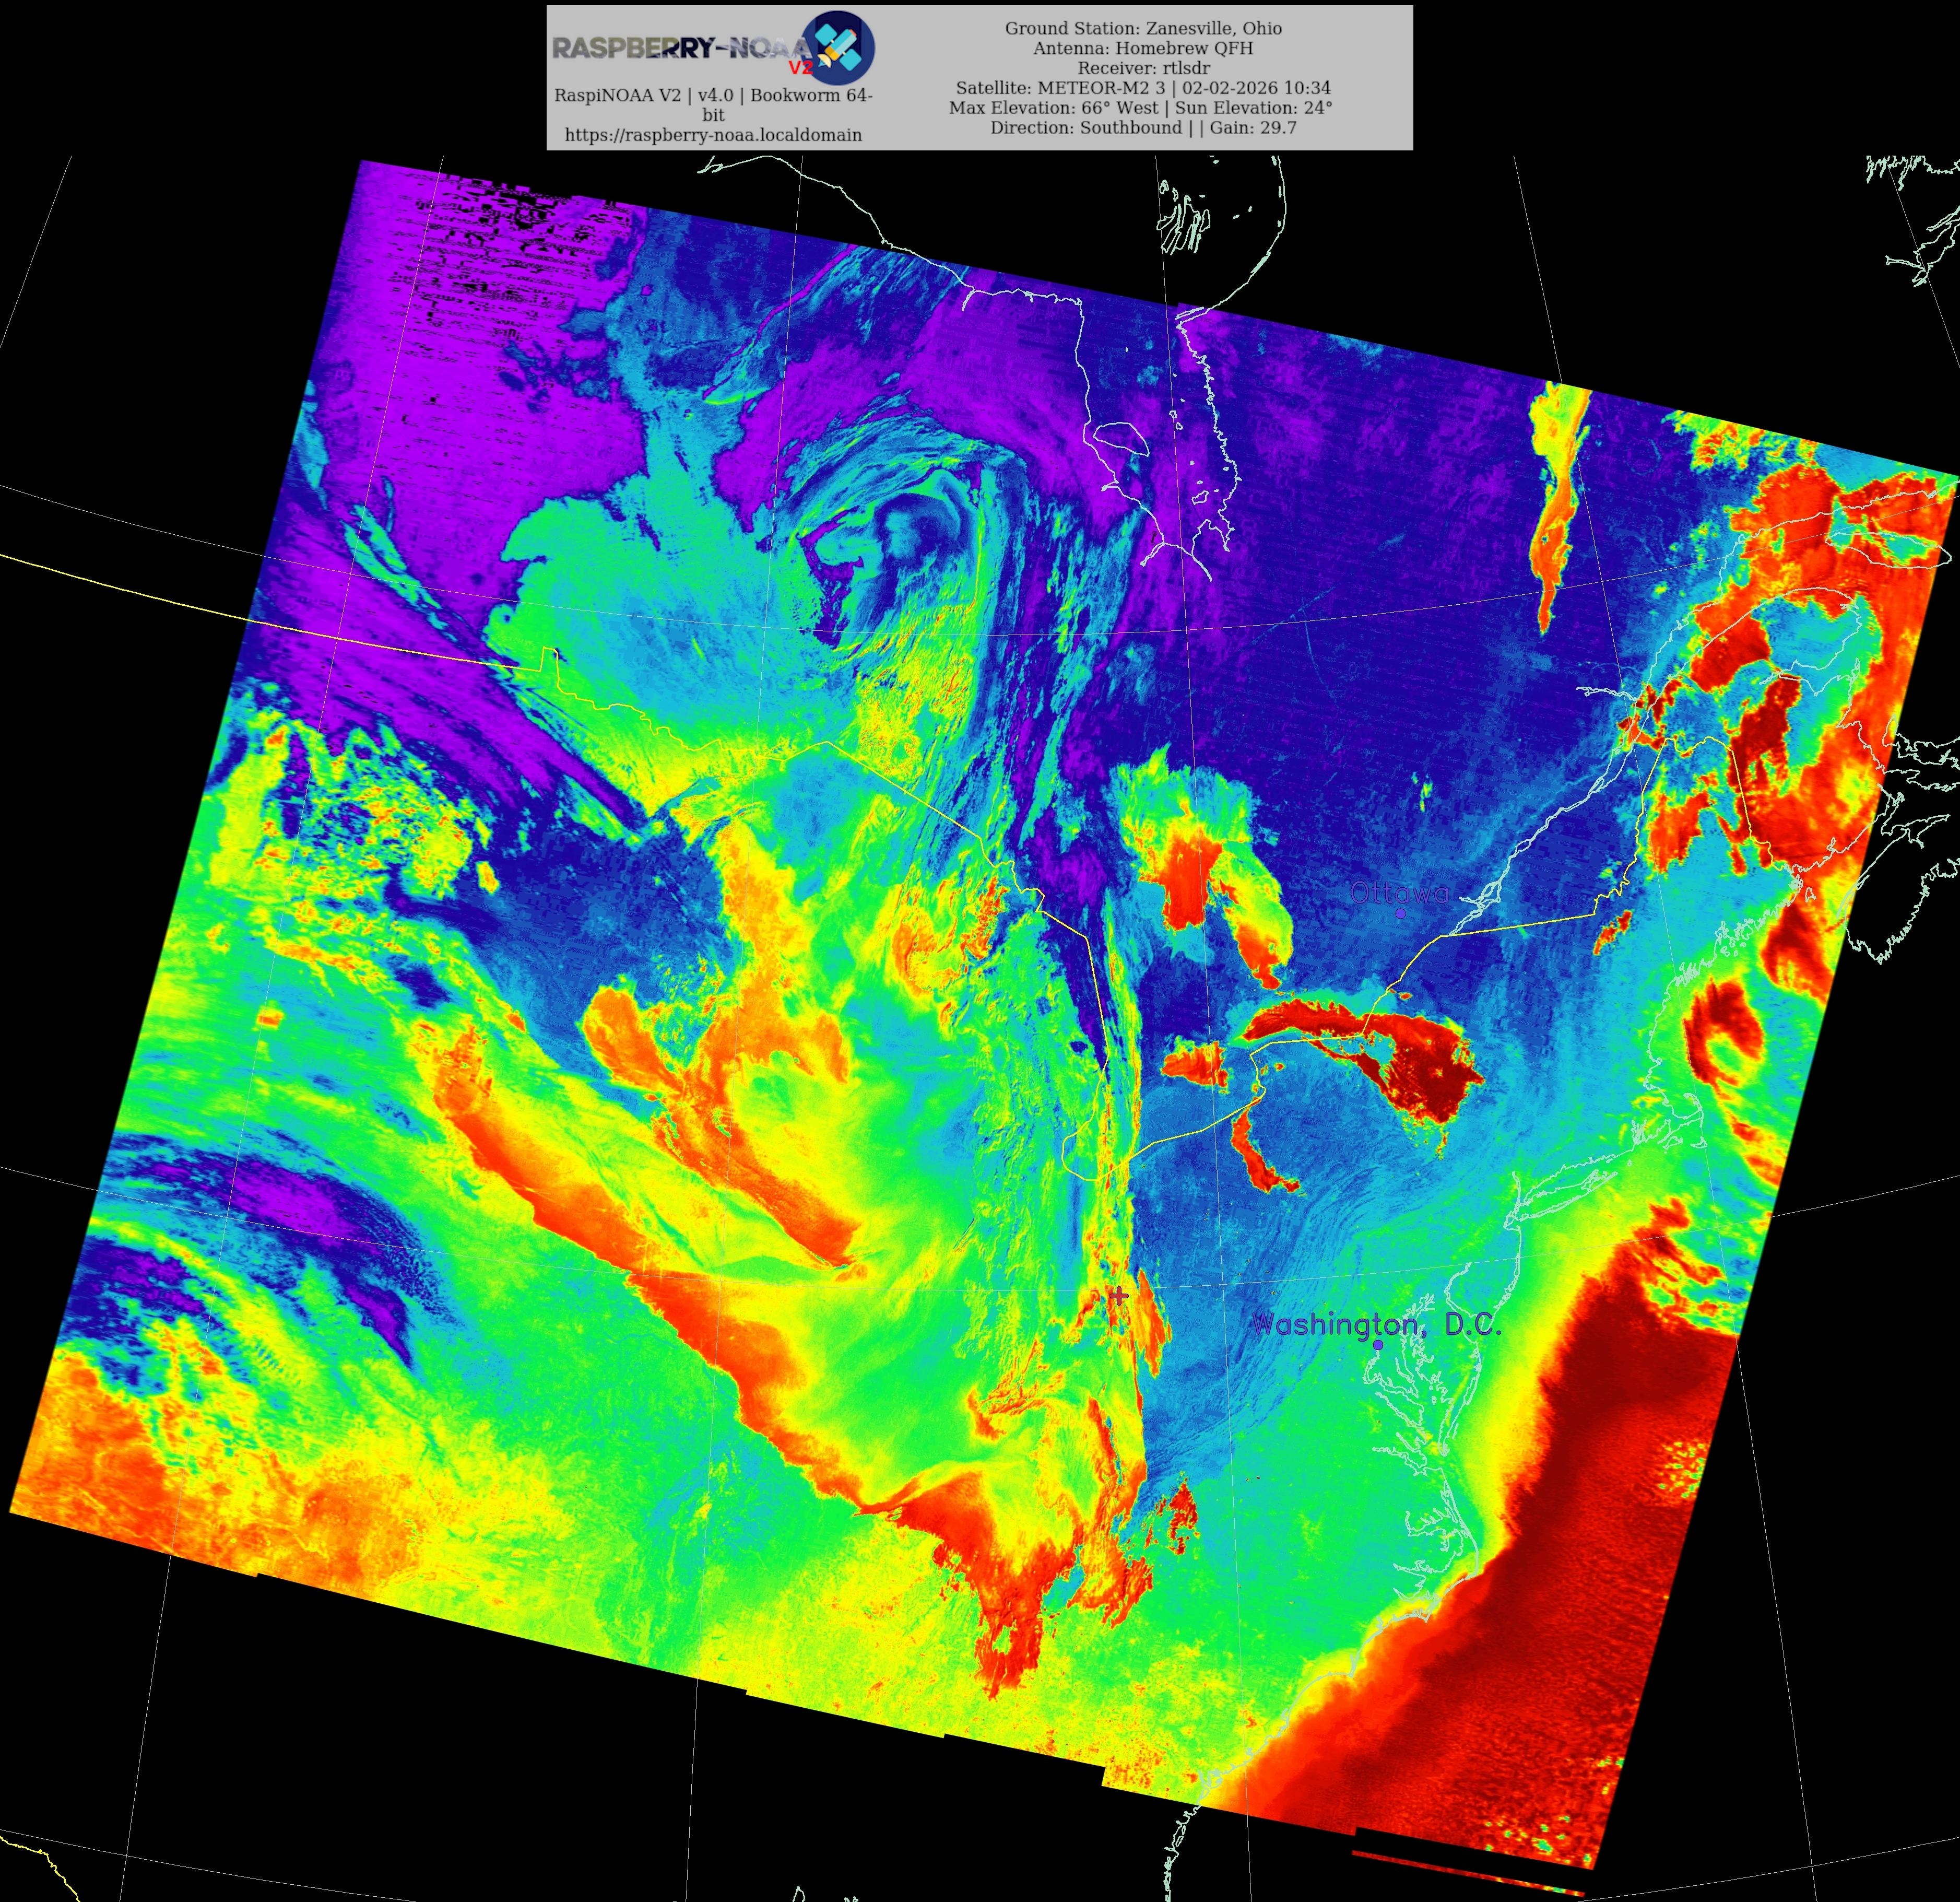Click the Max Elevation and Sun Elevation line
Viewport: 1960px width, 1902px height.
tap(1140, 108)
